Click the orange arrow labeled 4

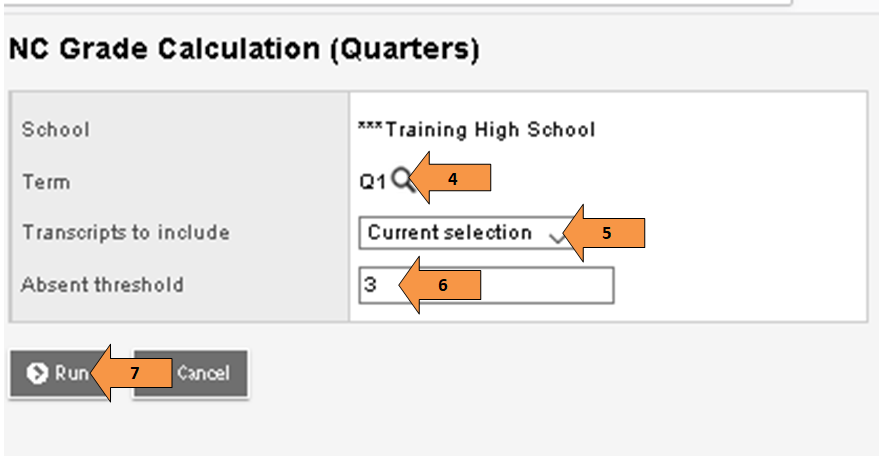(451, 178)
